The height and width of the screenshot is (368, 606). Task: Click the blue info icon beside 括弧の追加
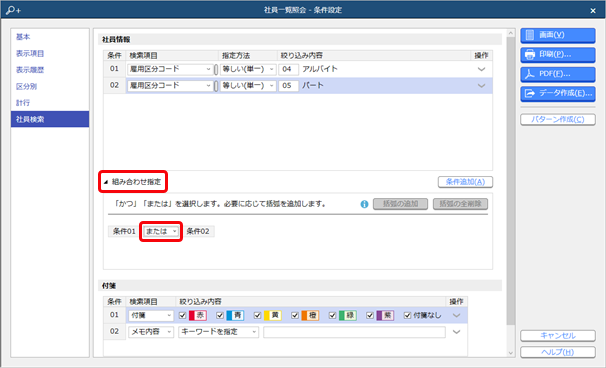coord(364,204)
